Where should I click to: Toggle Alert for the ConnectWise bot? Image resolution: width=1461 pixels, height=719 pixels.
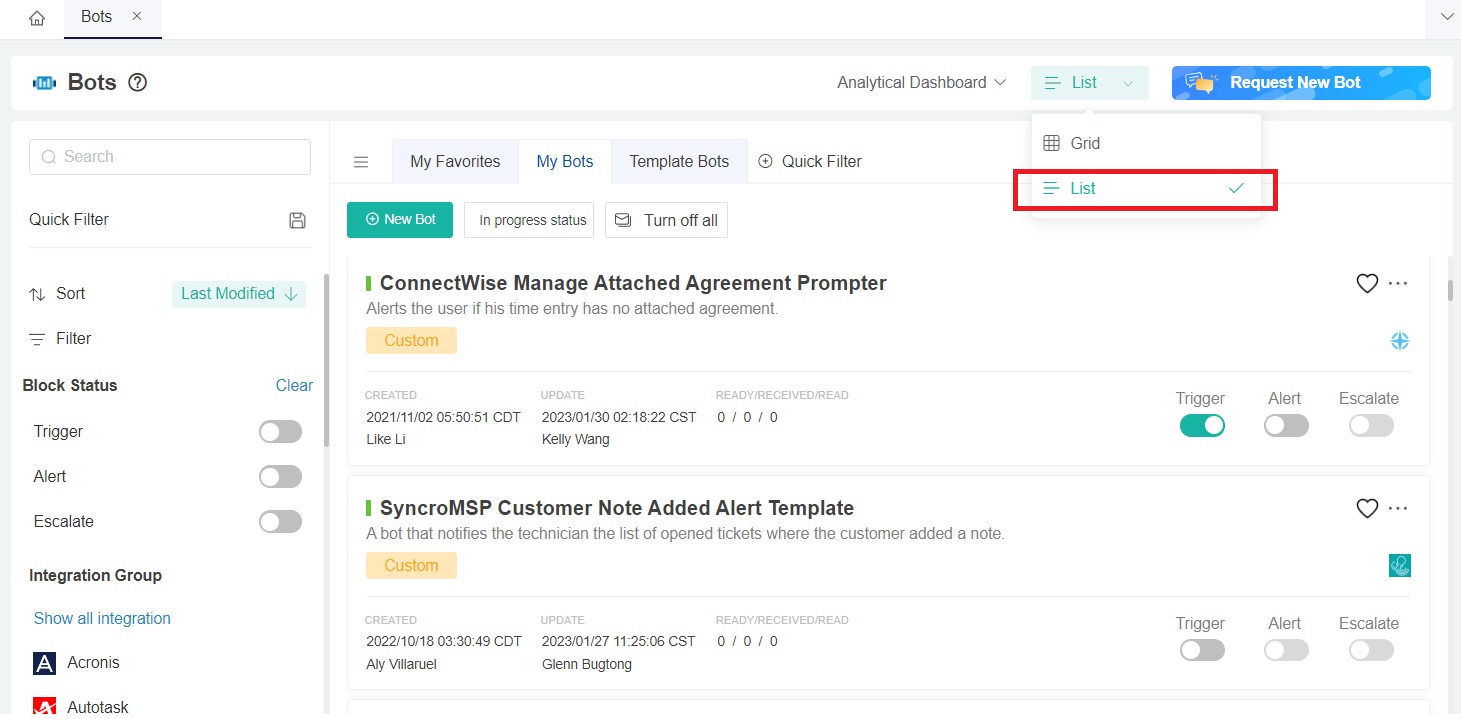point(1285,425)
